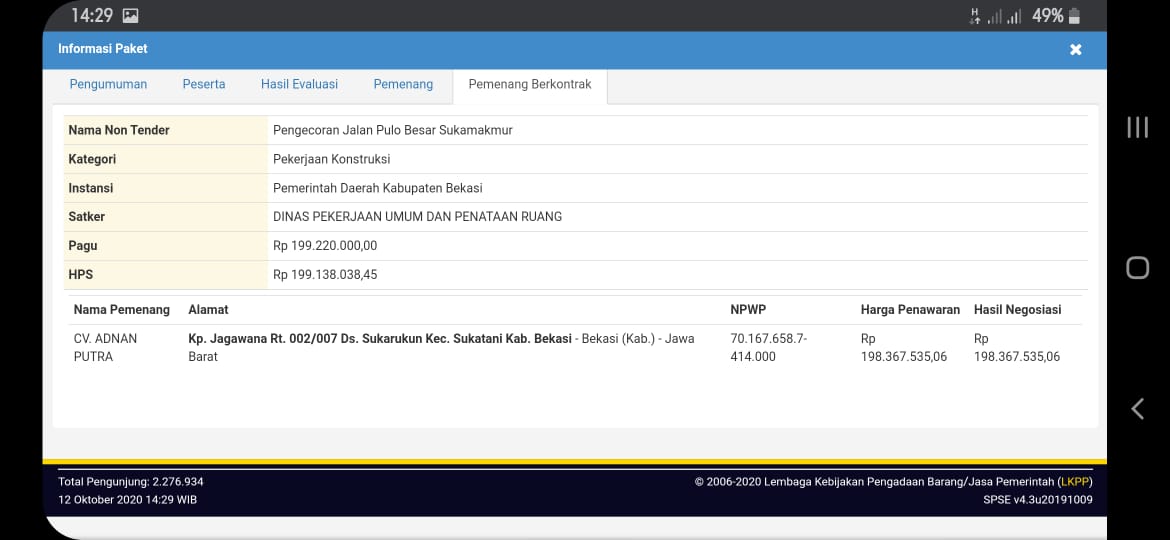This screenshot has height=540, width=1170.
Task: Click the Alamat column header
Action: (x=208, y=310)
